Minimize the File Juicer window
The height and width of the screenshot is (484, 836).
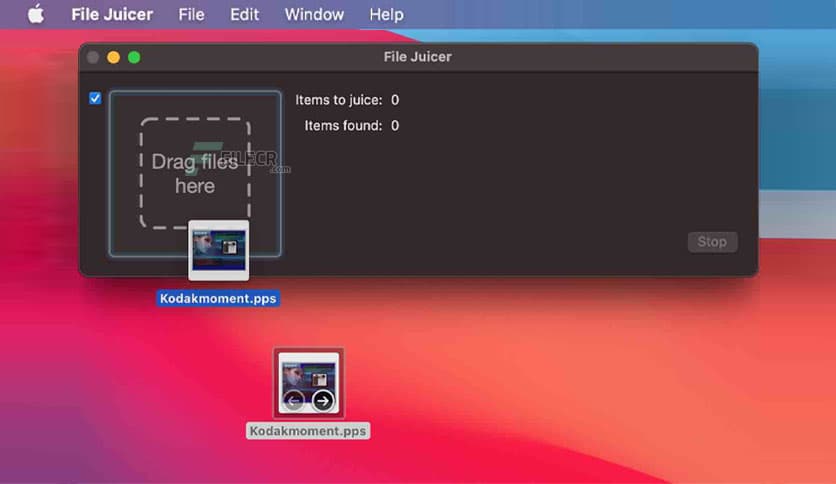click(113, 57)
